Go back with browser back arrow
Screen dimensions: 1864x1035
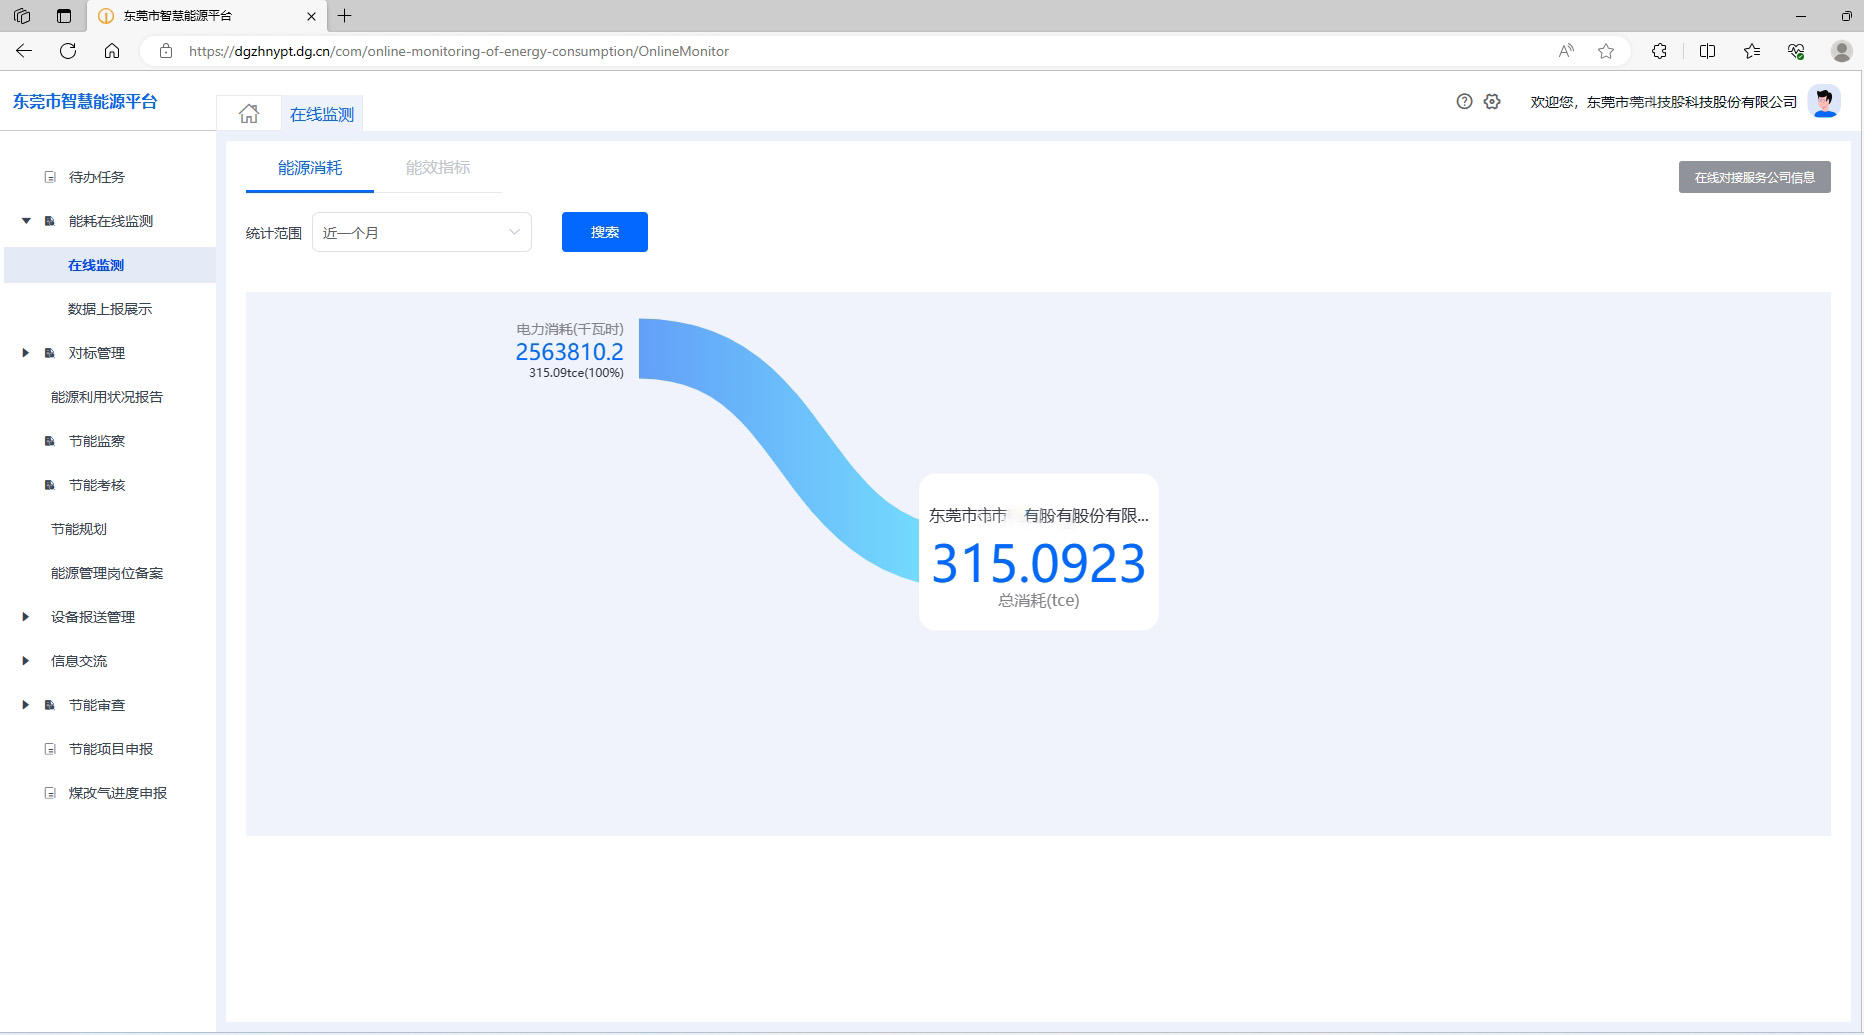24,51
